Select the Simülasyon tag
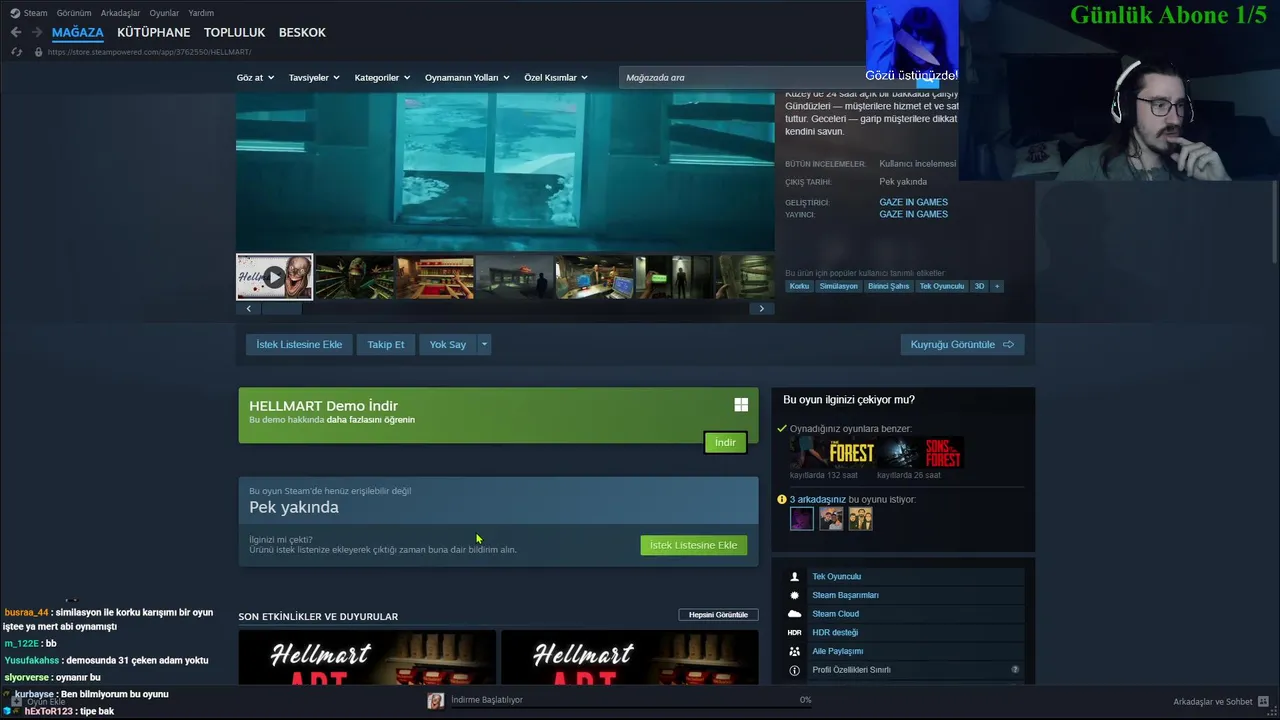The height and width of the screenshot is (720, 1280). click(x=838, y=286)
